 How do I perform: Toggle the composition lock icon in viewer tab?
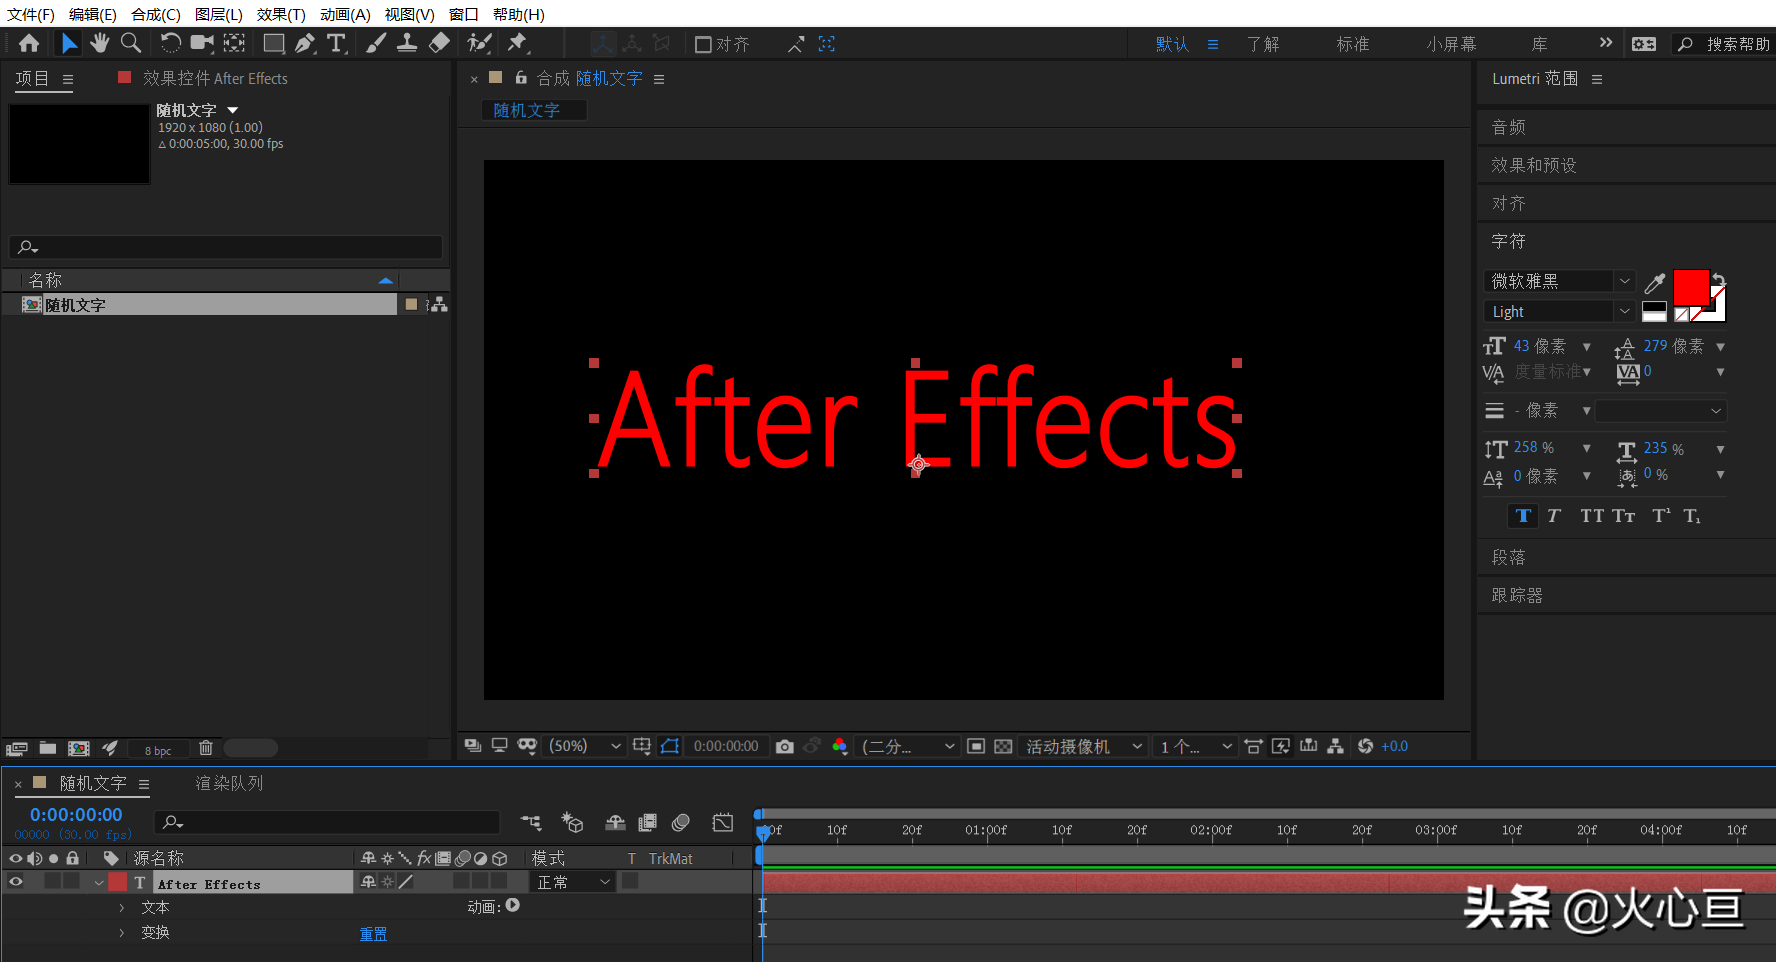coord(521,77)
